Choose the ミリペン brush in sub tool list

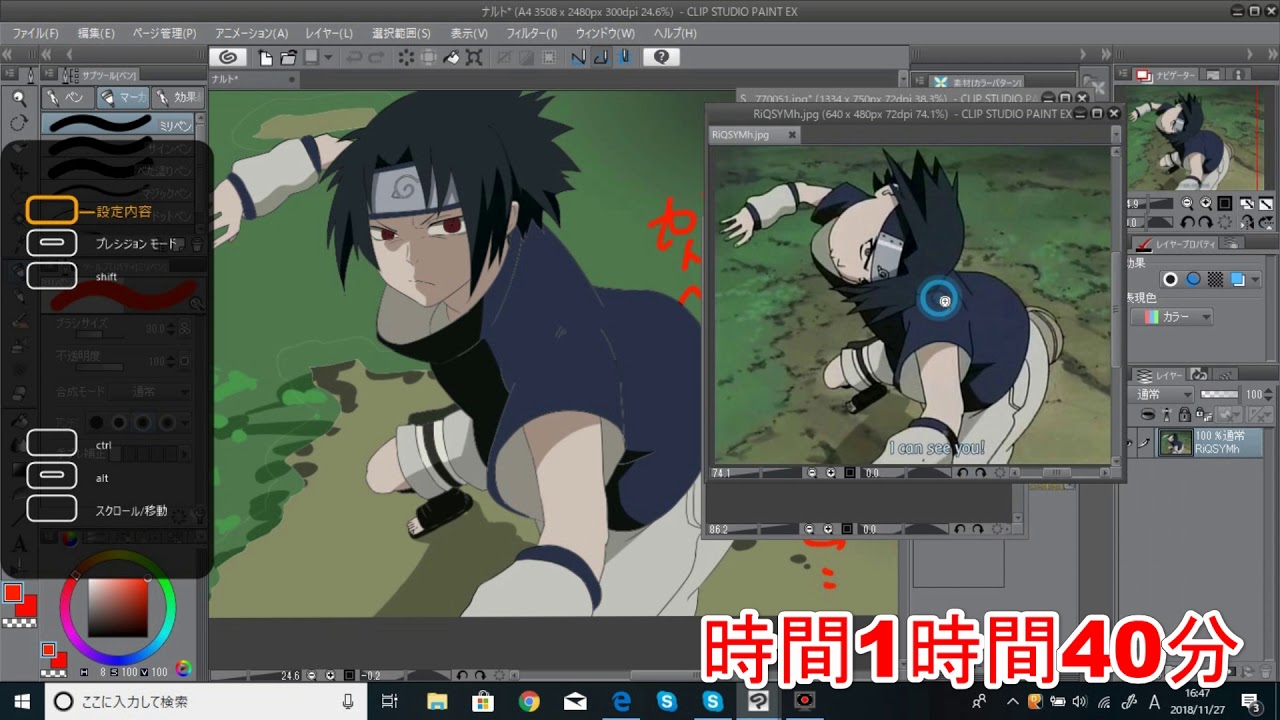point(118,124)
